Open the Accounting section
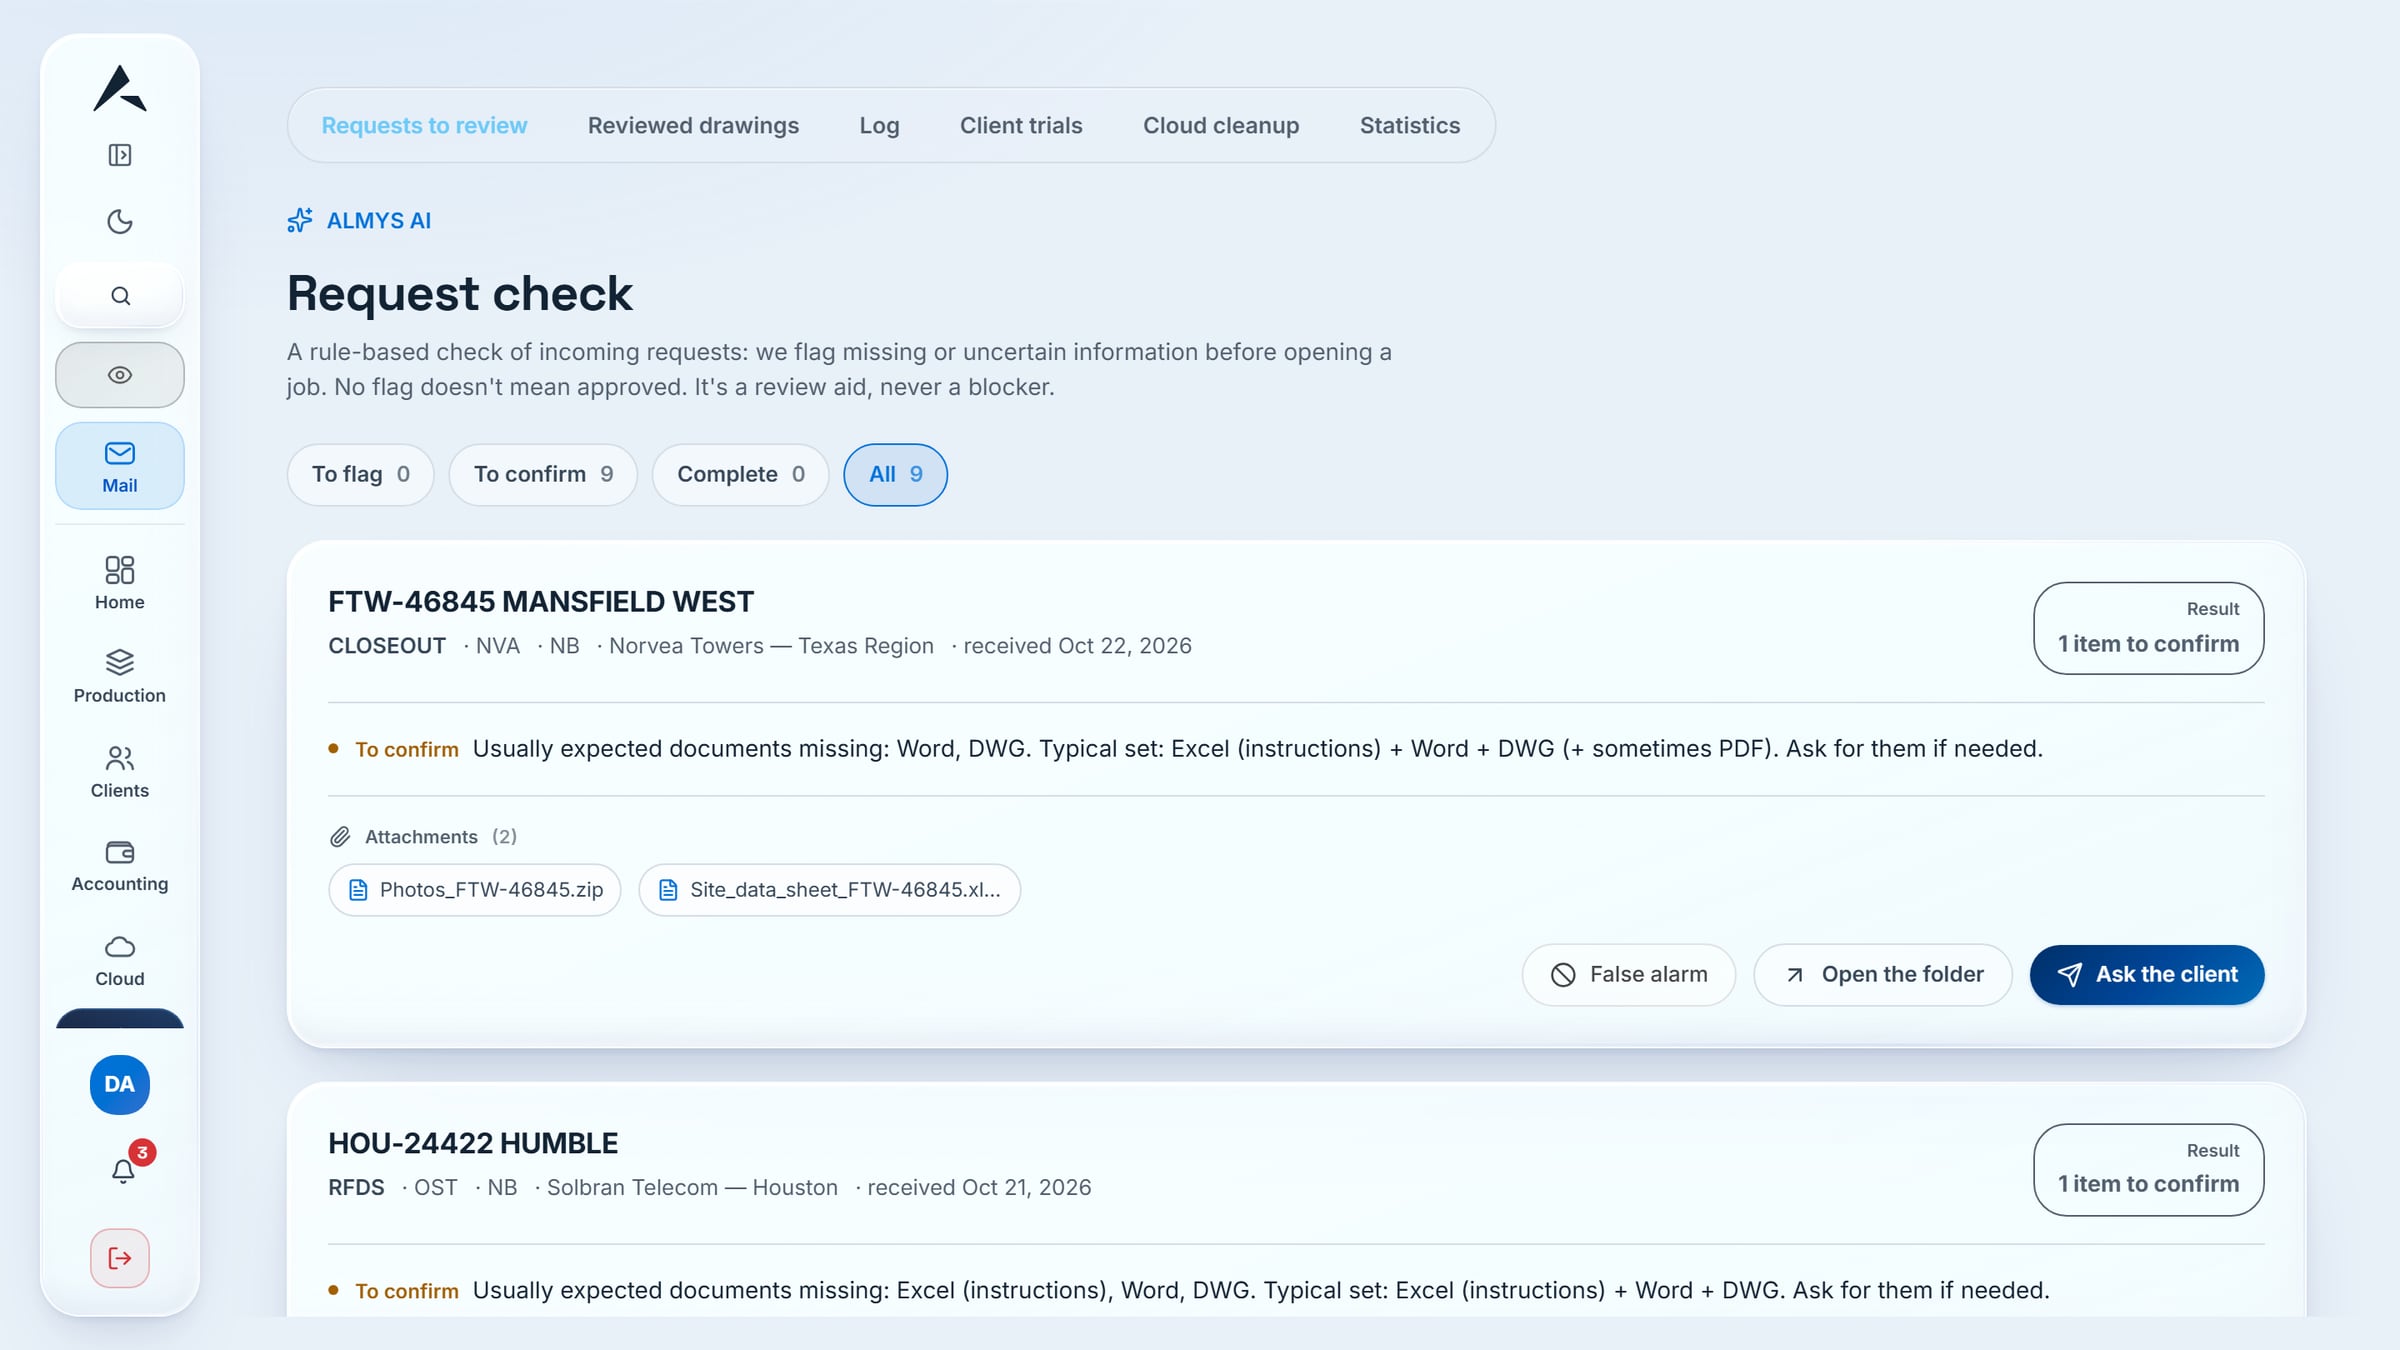 120,866
